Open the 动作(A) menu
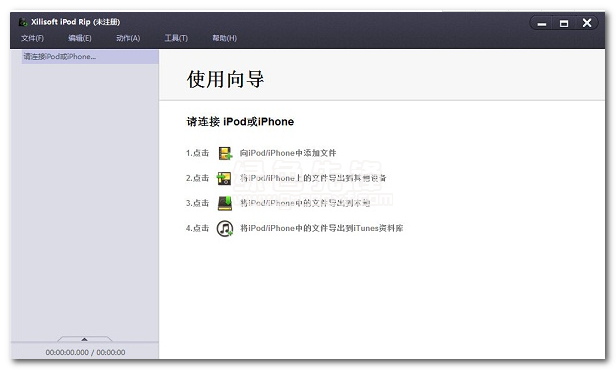The image size is (616, 370). coord(128,38)
